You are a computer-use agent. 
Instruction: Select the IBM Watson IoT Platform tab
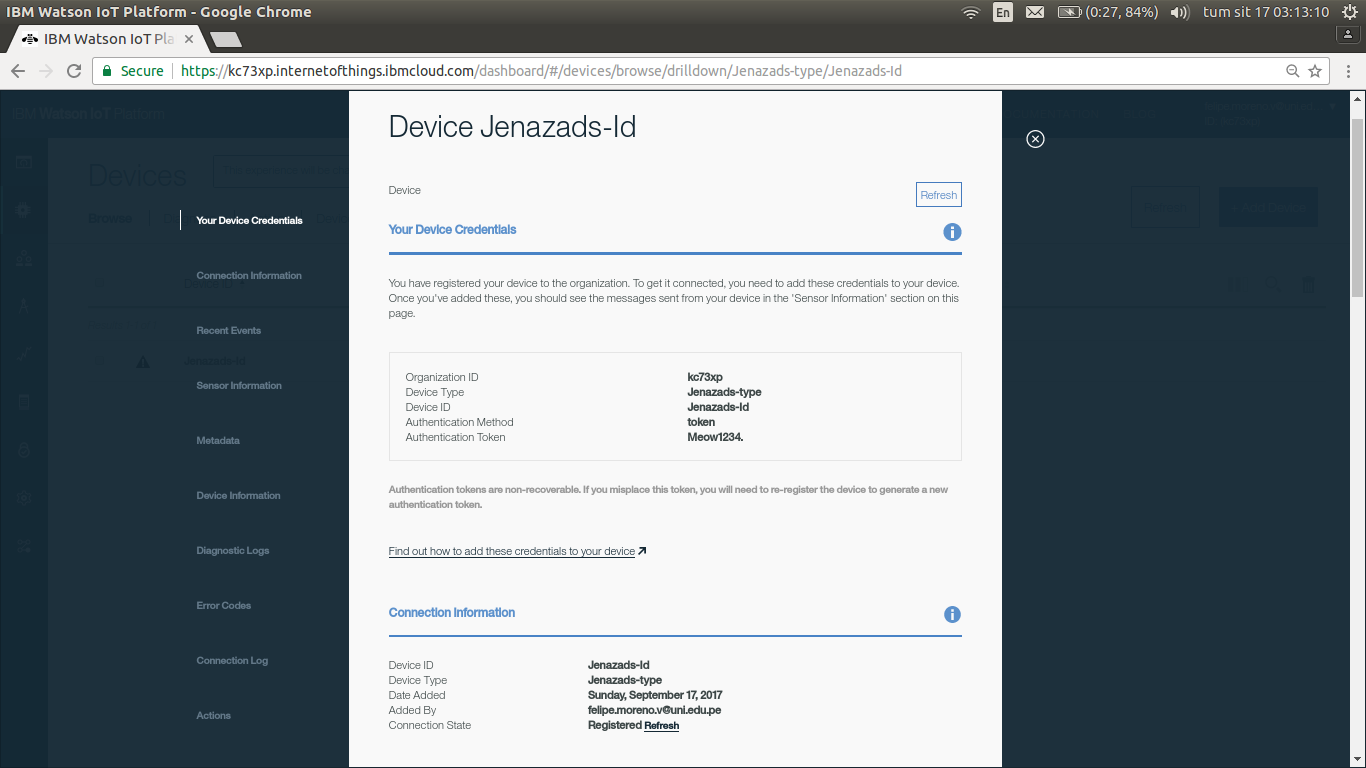(108, 39)
